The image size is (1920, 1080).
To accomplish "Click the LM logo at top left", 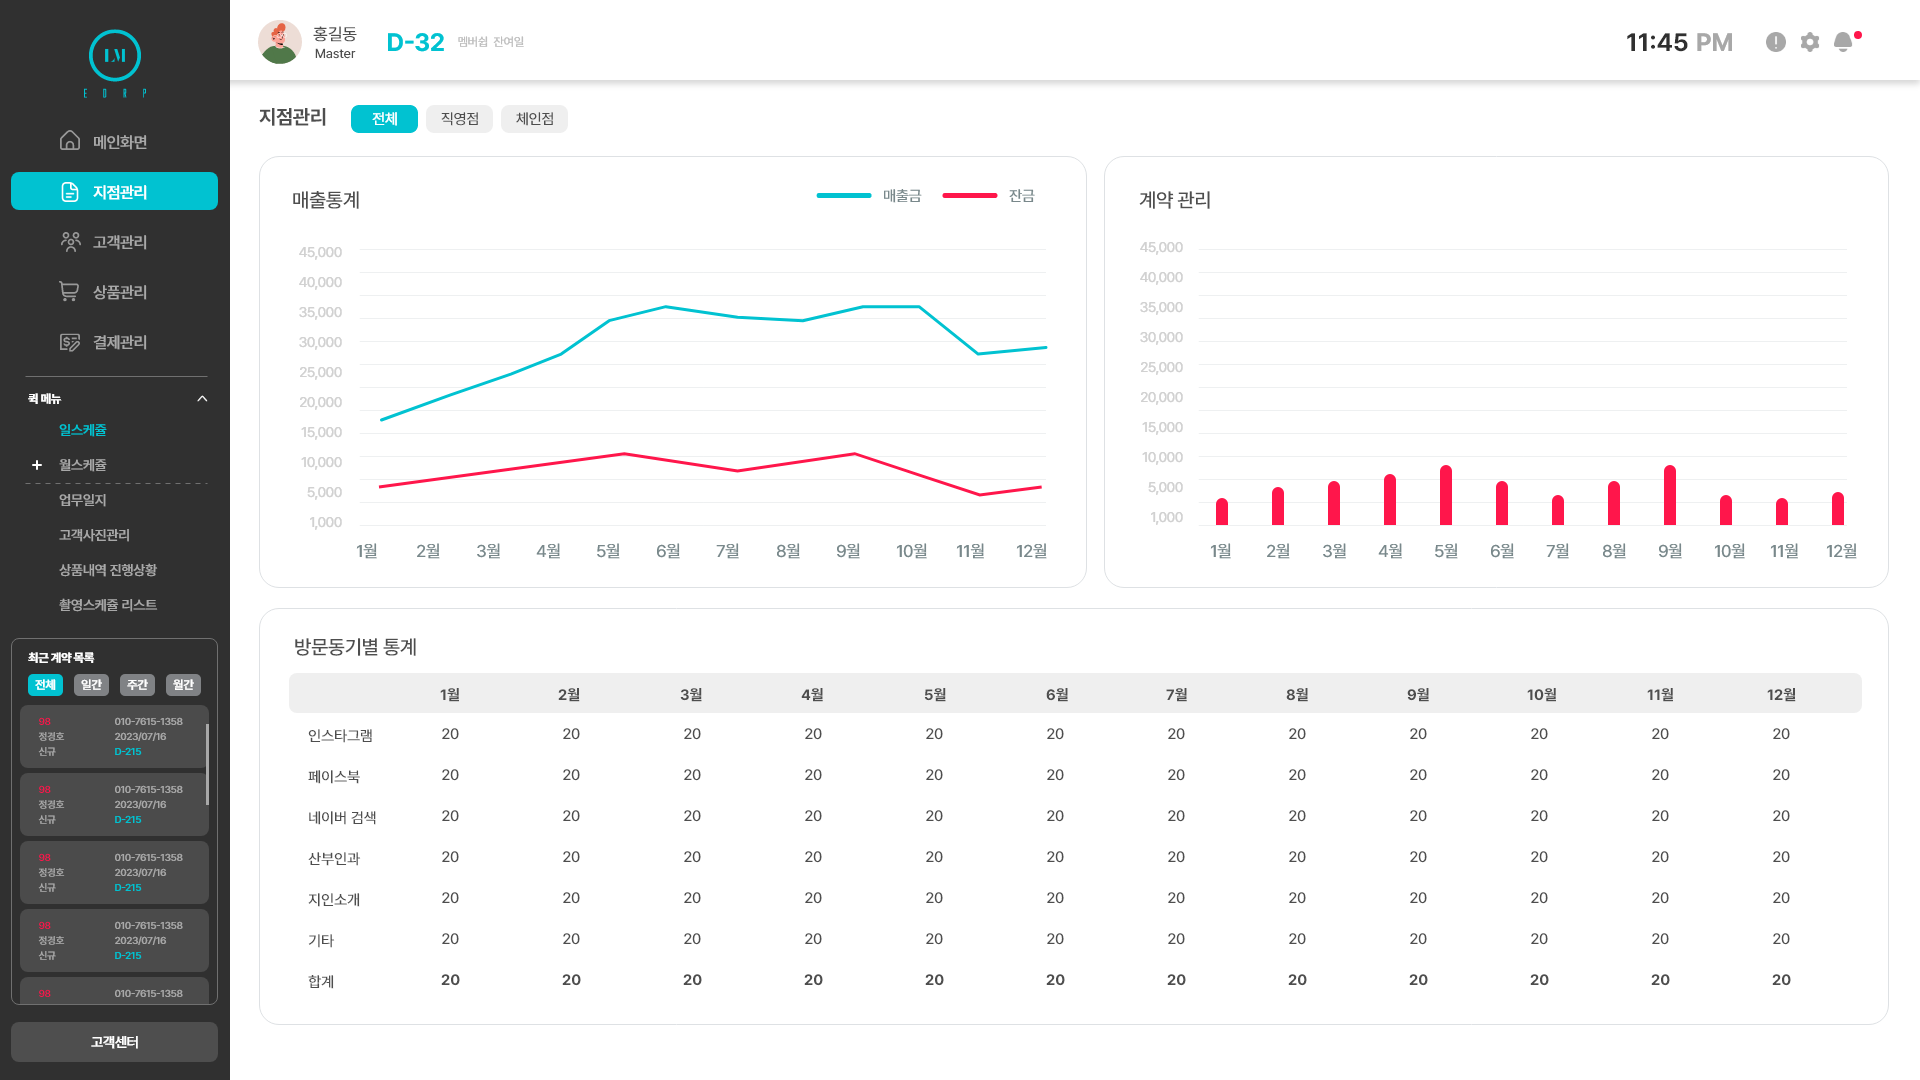I will (115, 56).
